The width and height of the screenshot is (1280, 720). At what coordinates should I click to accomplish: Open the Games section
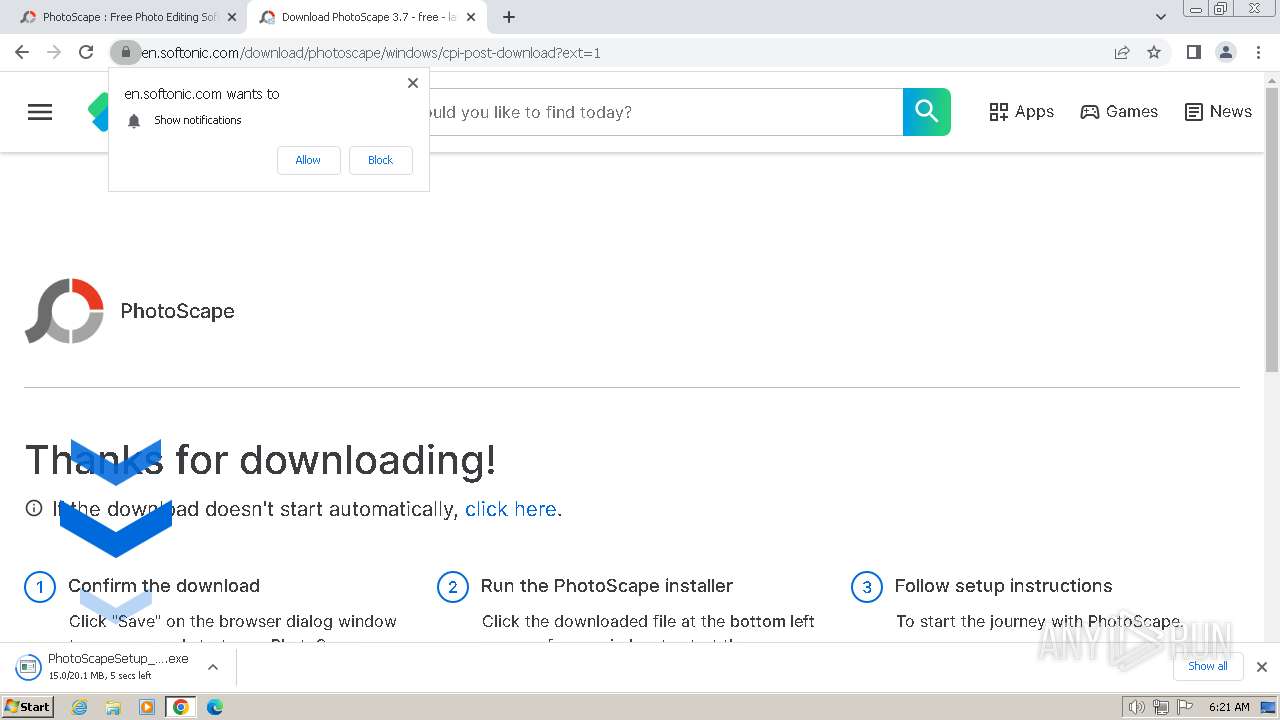(x=1119, y=112)
